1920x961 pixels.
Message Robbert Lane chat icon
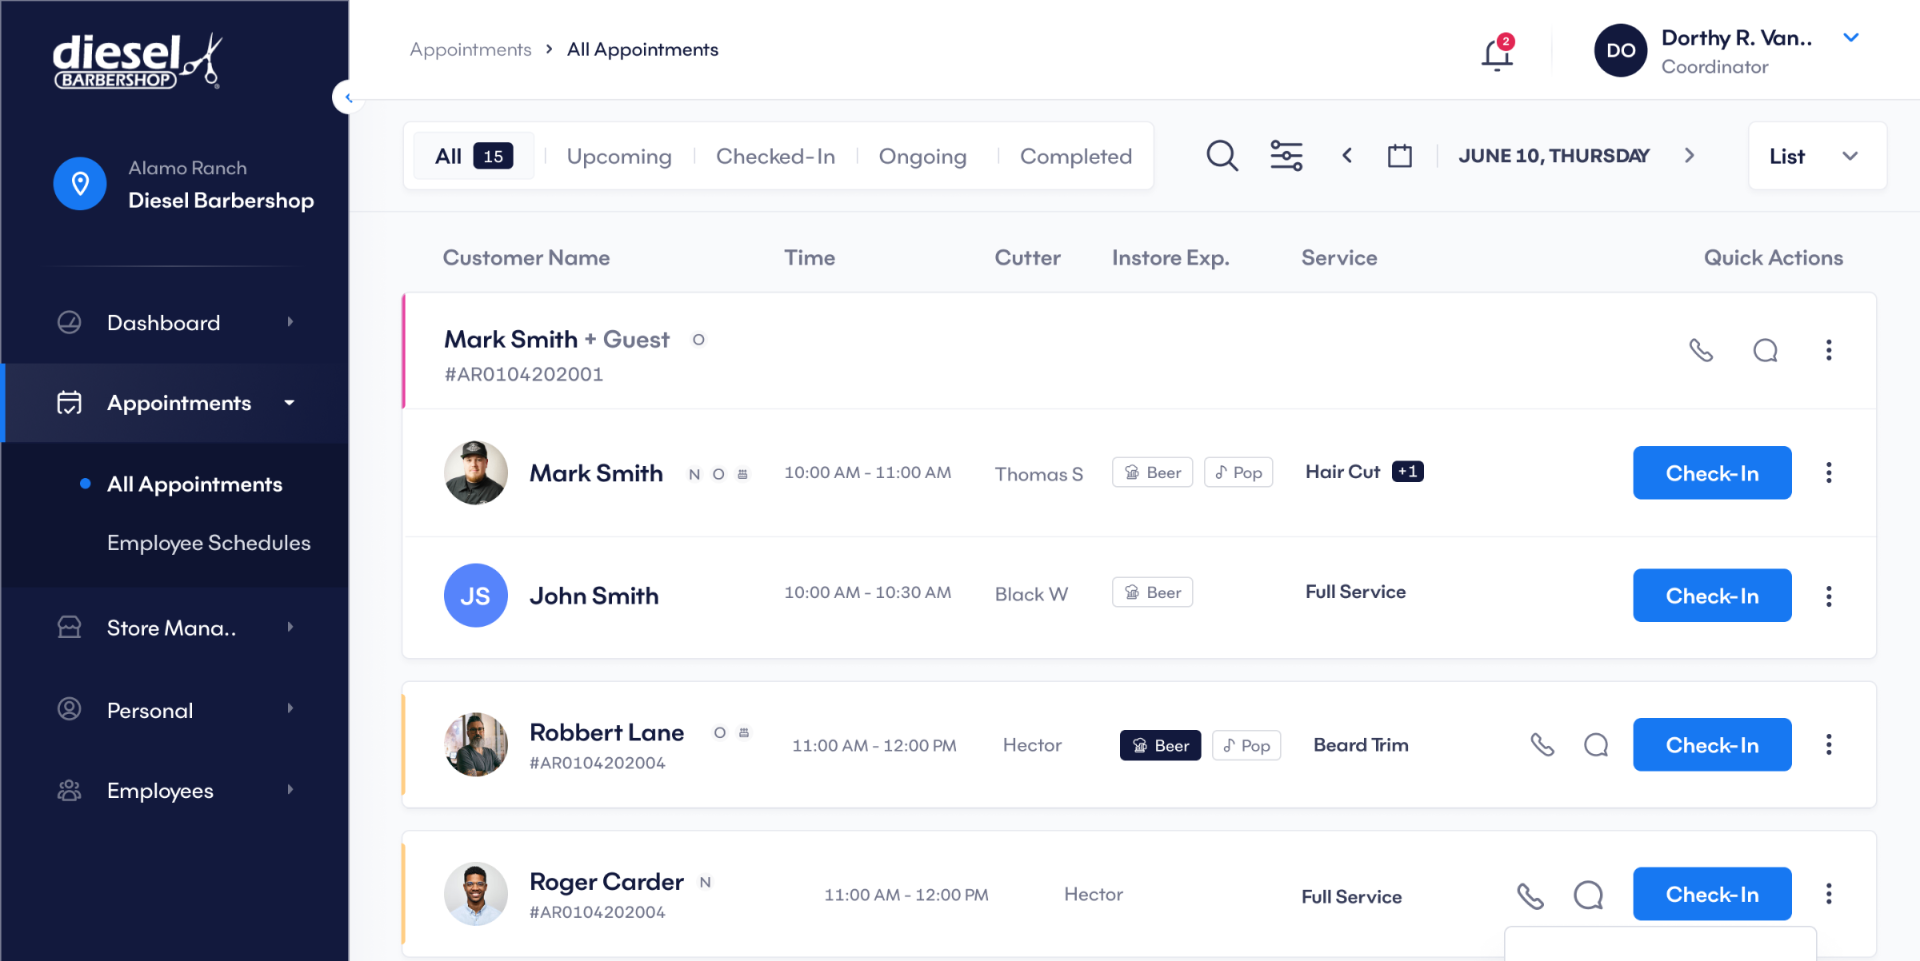[1596, 745]
